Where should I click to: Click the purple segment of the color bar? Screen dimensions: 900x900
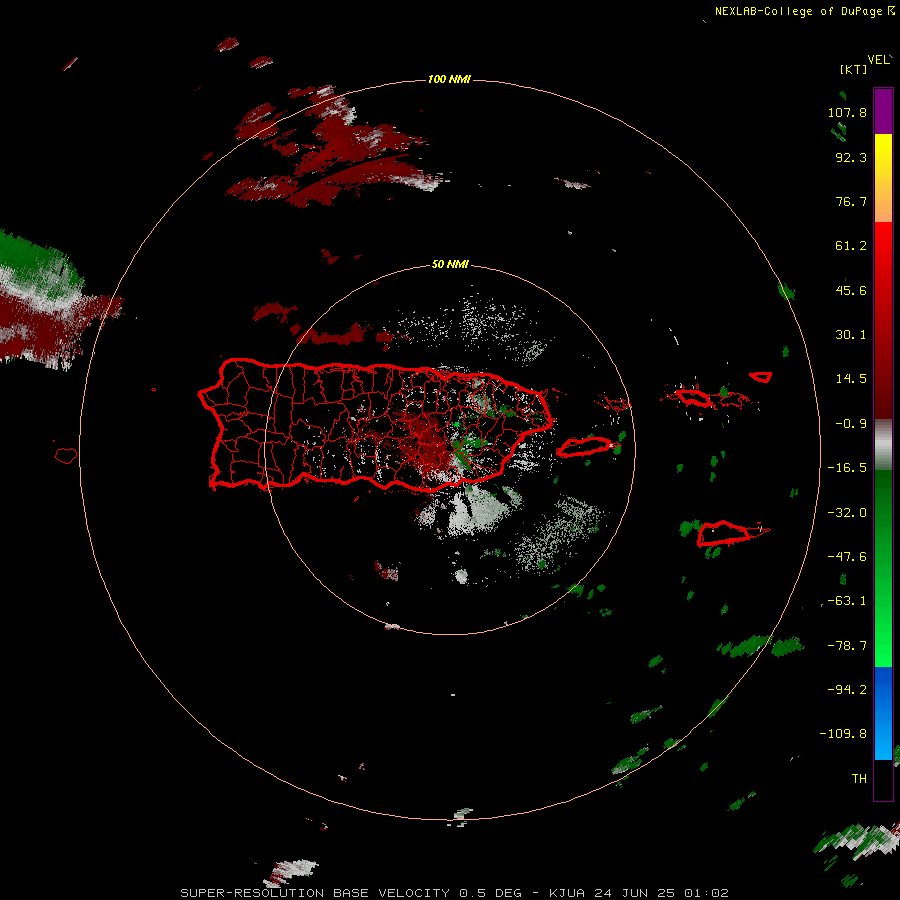pos(883,111)
